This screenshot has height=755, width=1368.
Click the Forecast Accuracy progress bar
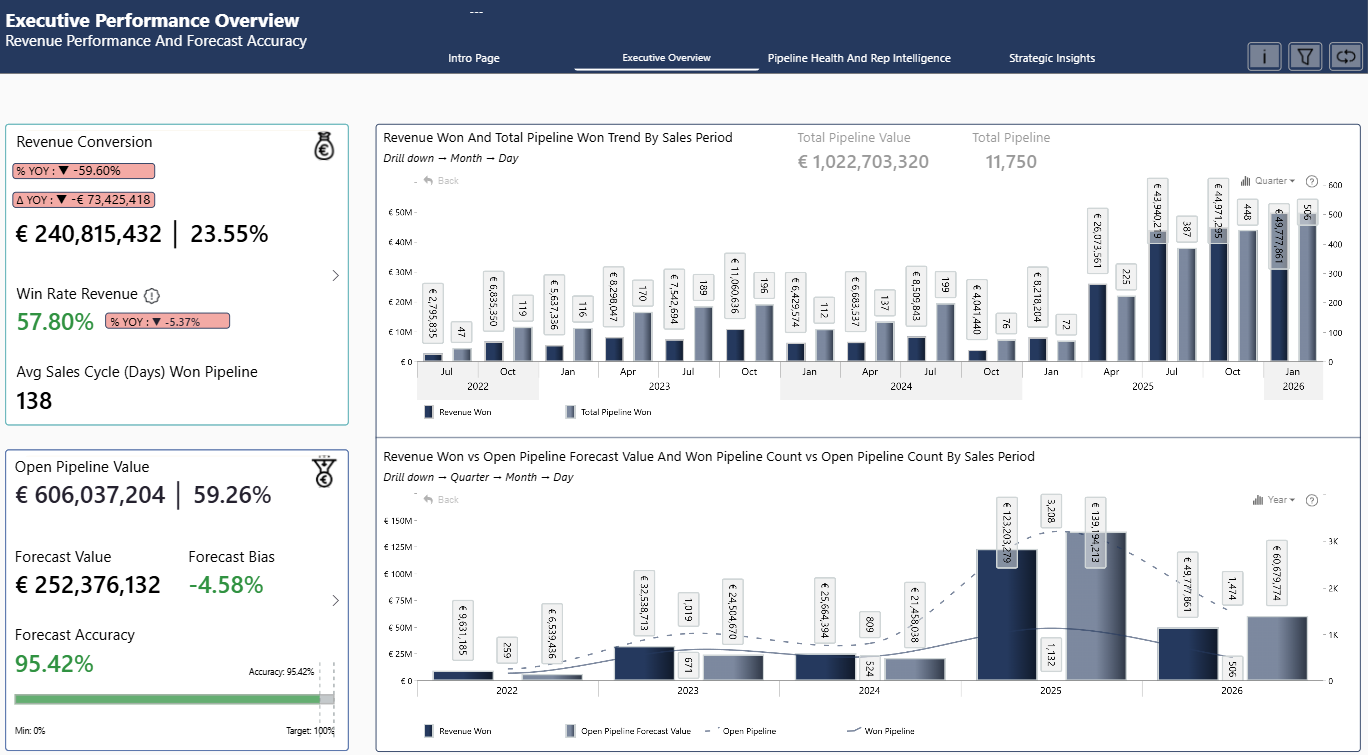(x=174, y=699)
